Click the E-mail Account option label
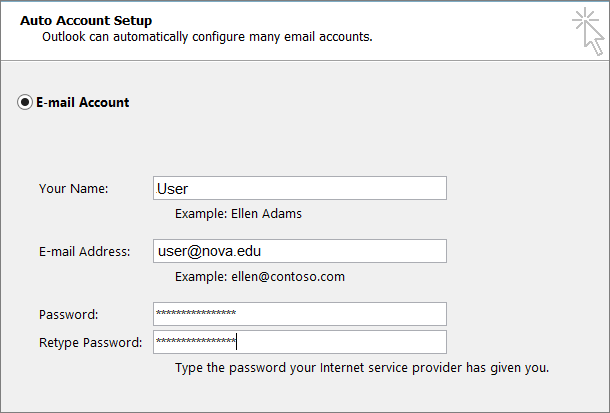Viewport: 610px width, 413px height. click(x=83, y=102)
